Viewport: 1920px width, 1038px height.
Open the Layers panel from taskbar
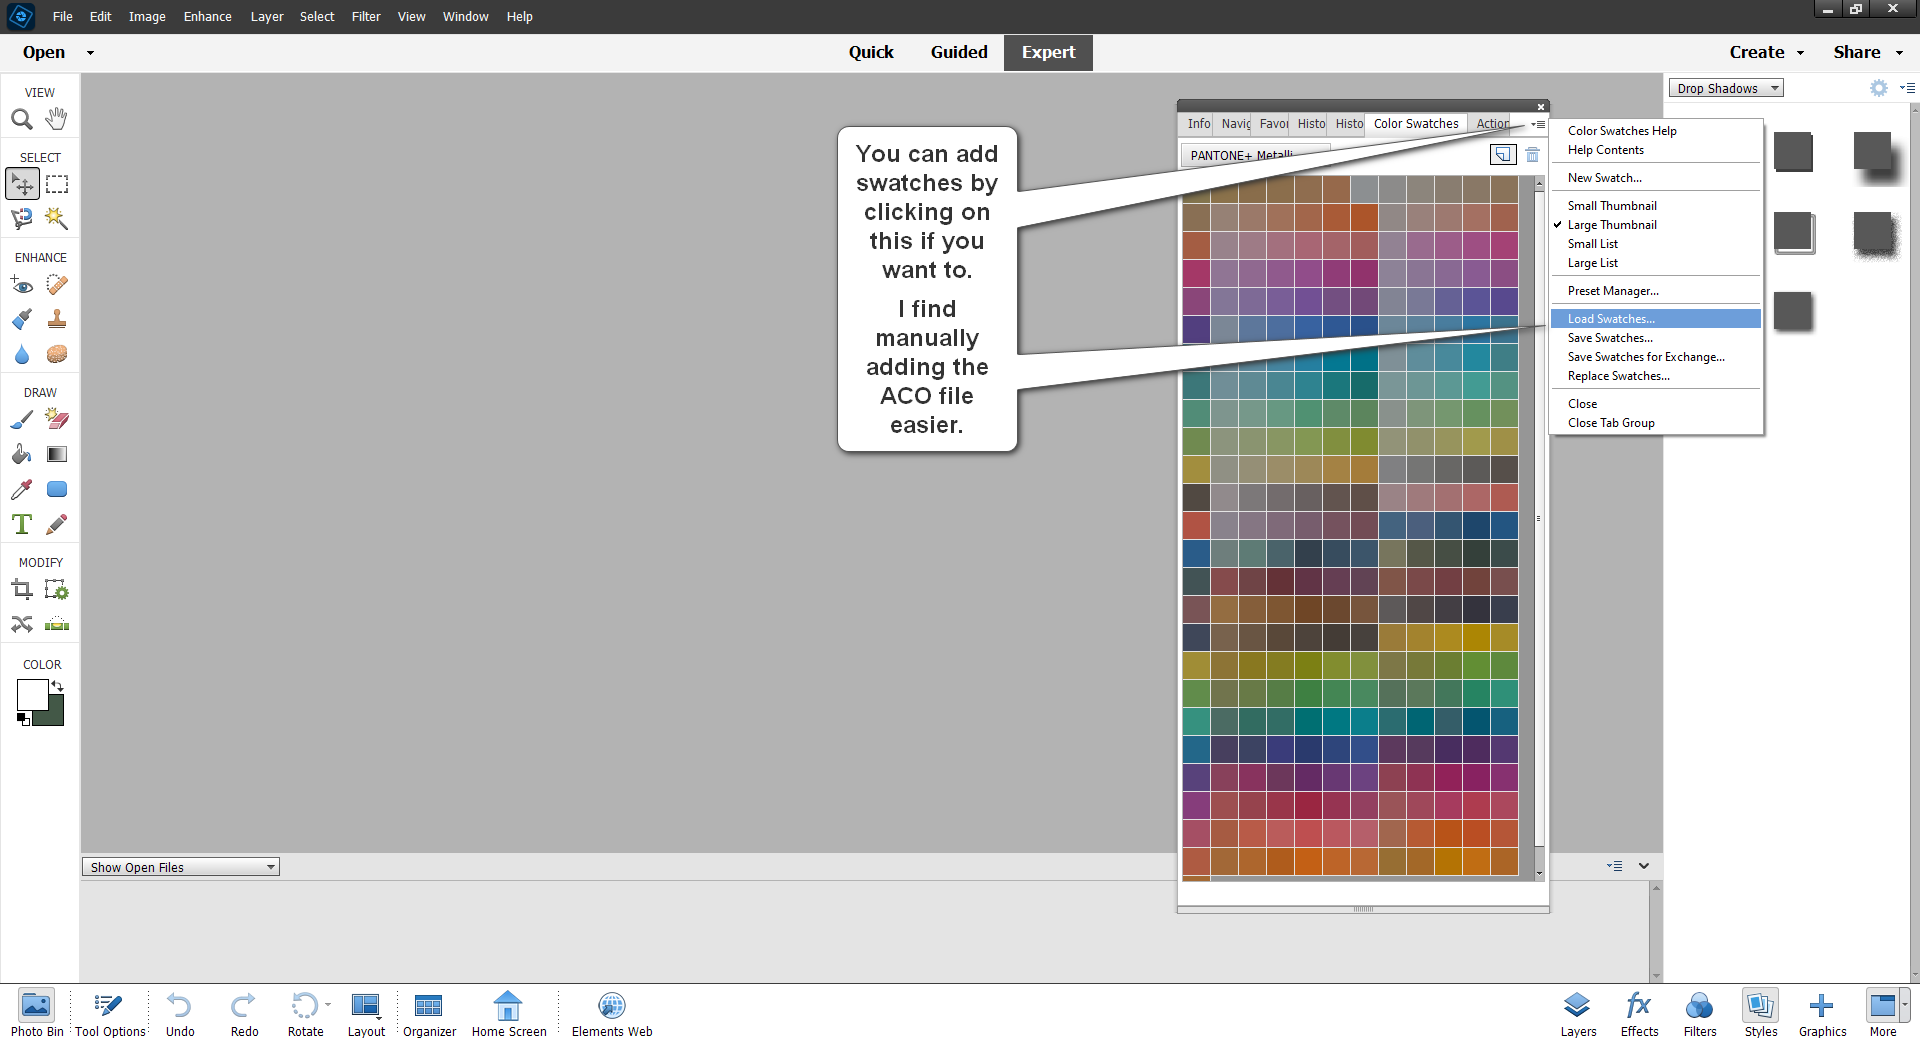point(1577,1012)
